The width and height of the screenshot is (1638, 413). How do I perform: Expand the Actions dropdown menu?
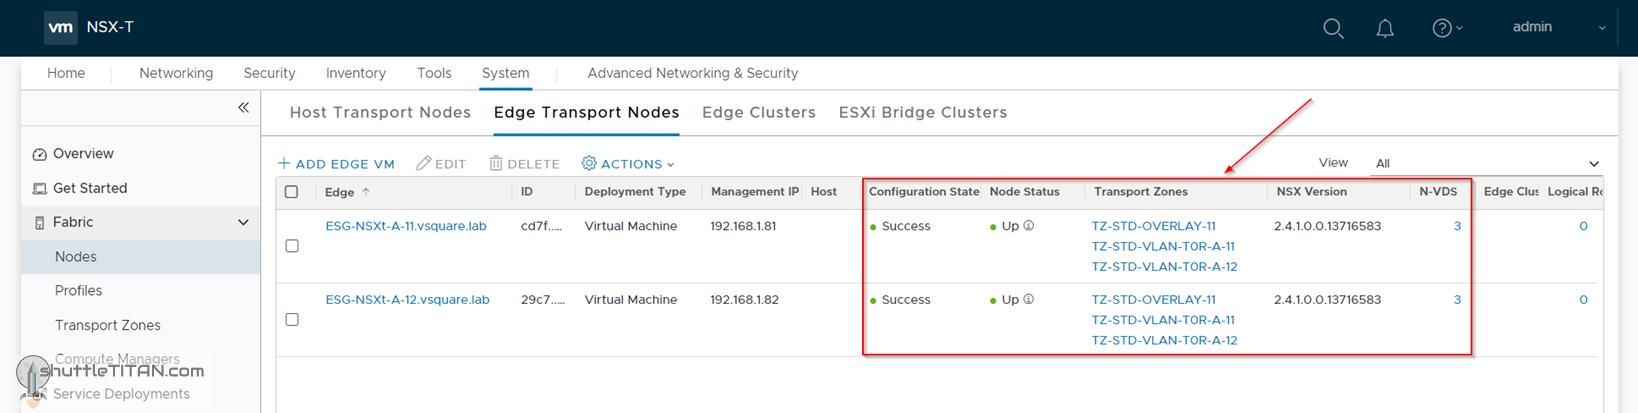point(628,164)
